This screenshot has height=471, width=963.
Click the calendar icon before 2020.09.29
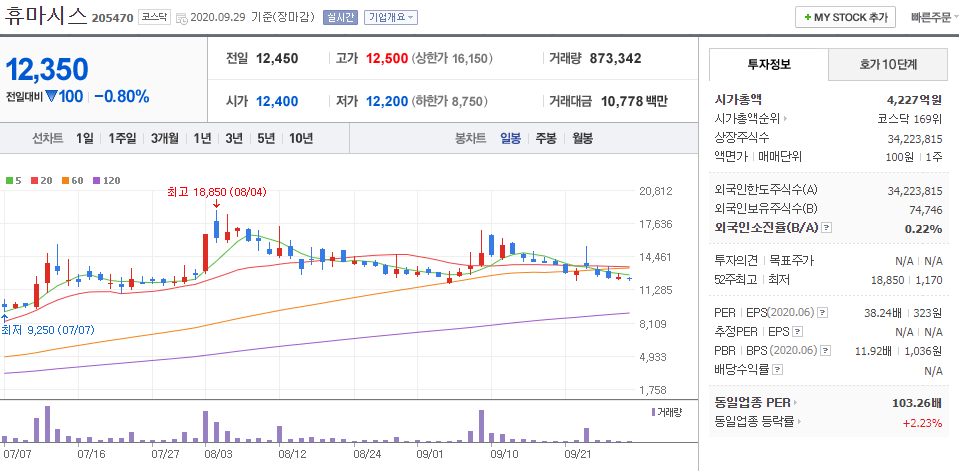point(181,18)
